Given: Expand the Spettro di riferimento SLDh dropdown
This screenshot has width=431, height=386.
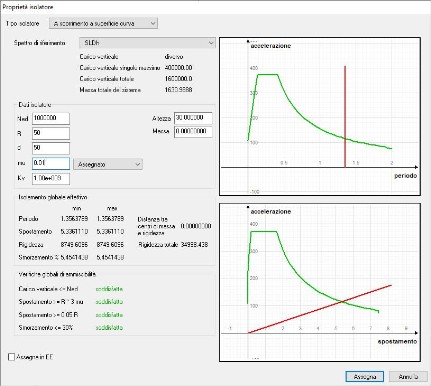Looking at the screenshot, I should pyautogui.click(x=147, y=43).
